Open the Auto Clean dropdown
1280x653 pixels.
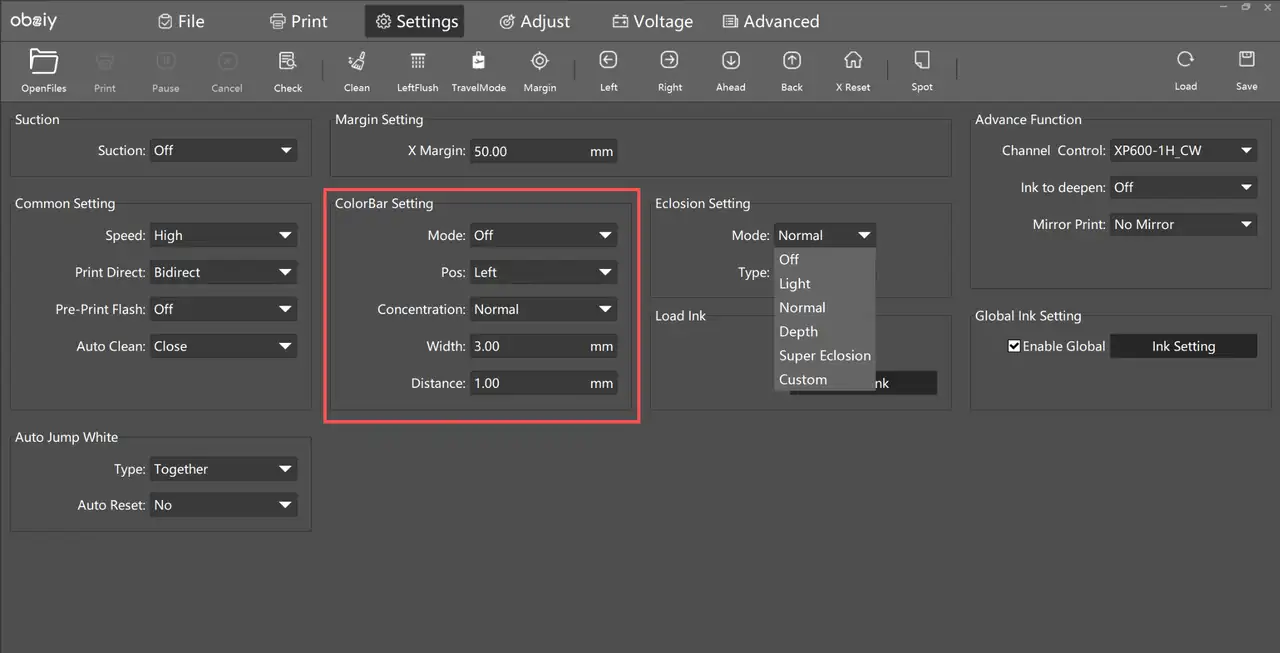(x=223, y=346)
